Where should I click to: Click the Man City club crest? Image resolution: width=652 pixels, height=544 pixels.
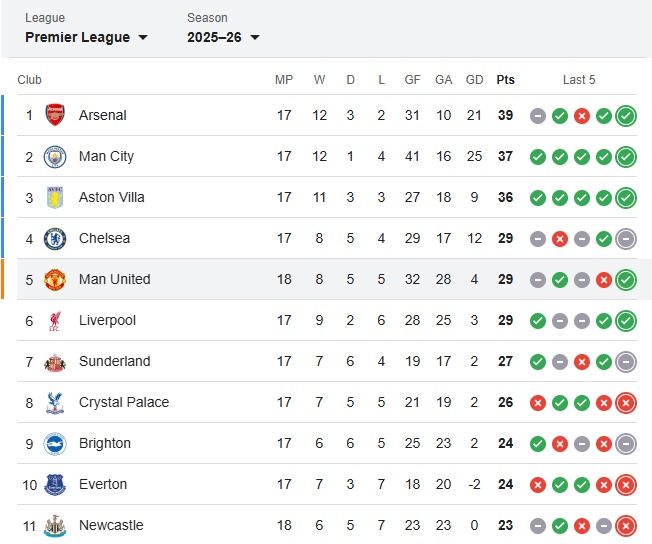(x=55, y=156)
